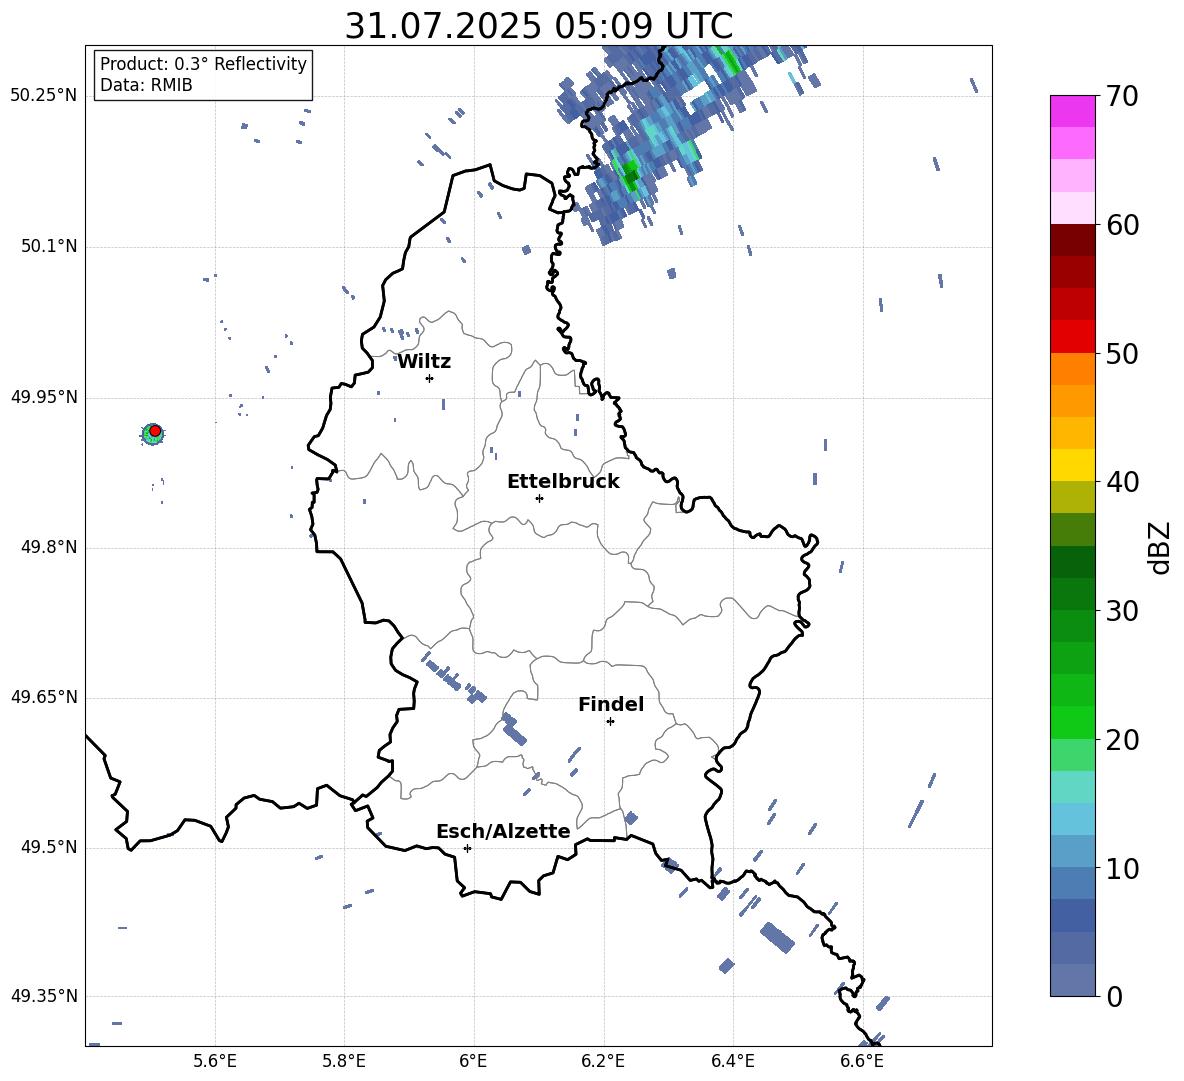This screenshot has height=1081, width=1184.
Task: Click the 50.25°N latitude label
Action: (43, 96)
